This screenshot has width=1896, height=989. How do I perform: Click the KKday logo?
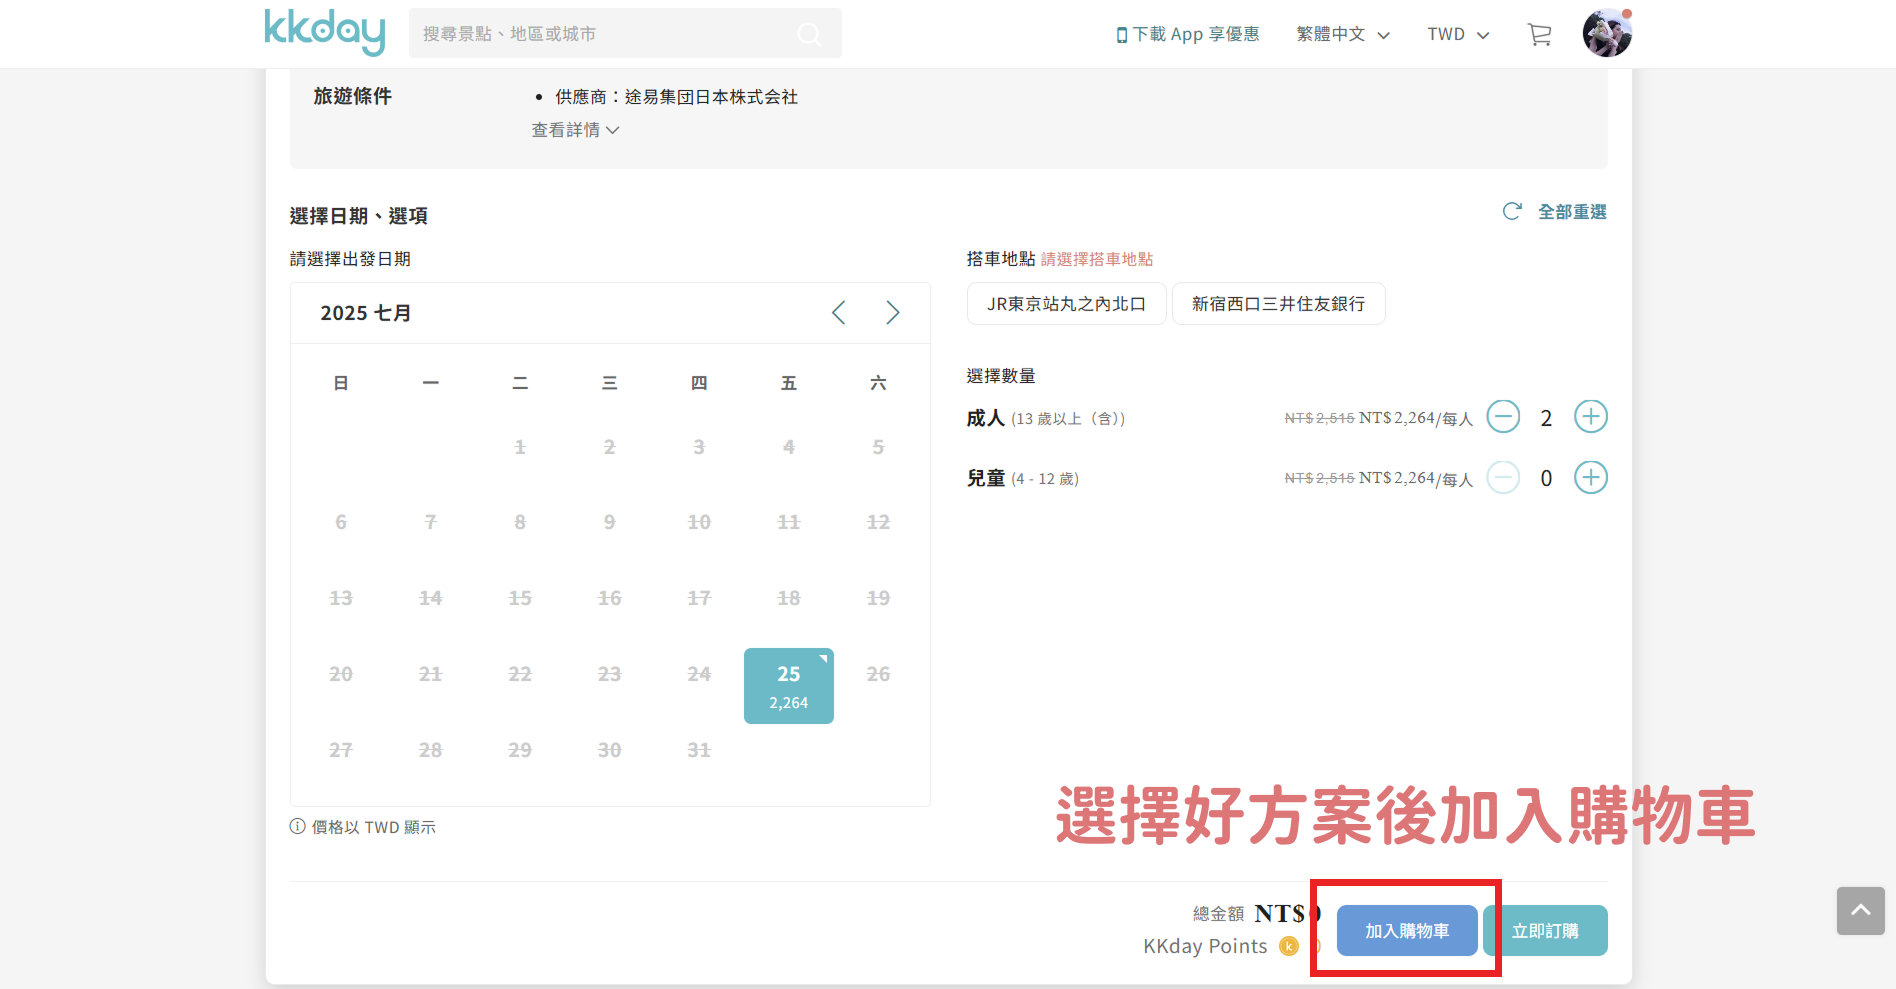(x=323, y=32)
